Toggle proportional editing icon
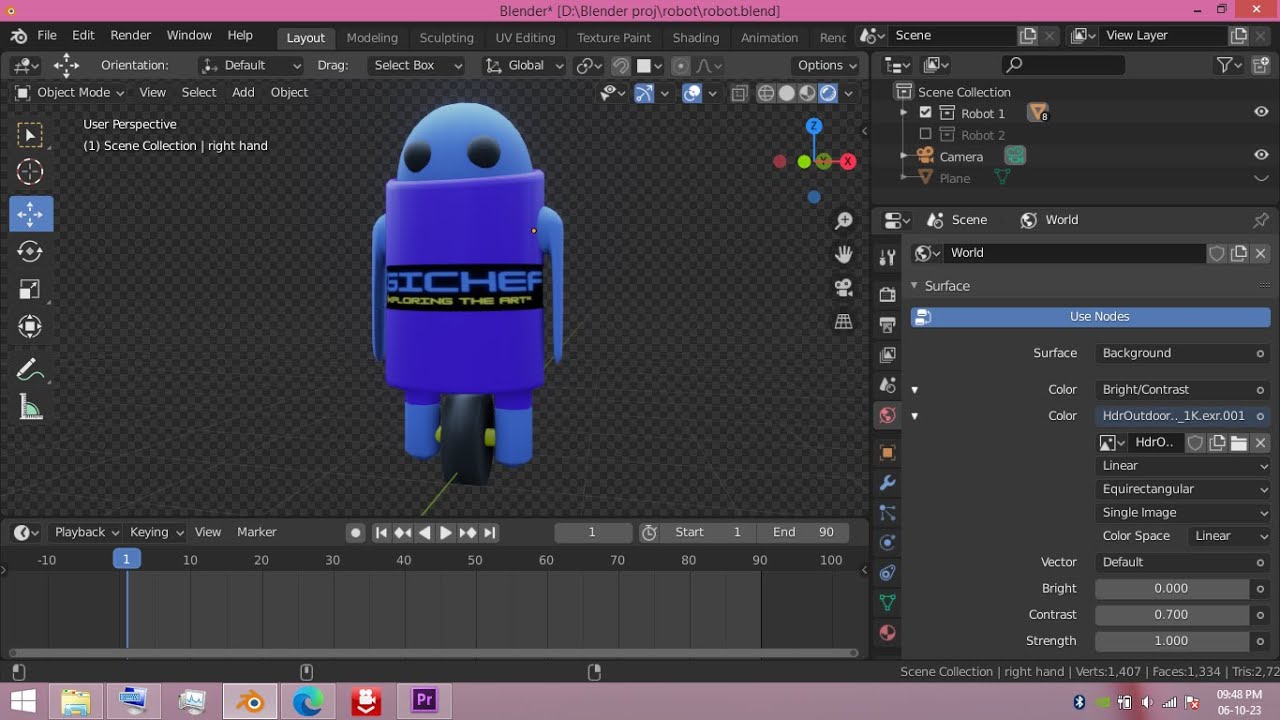 click(x=681, y=65)
